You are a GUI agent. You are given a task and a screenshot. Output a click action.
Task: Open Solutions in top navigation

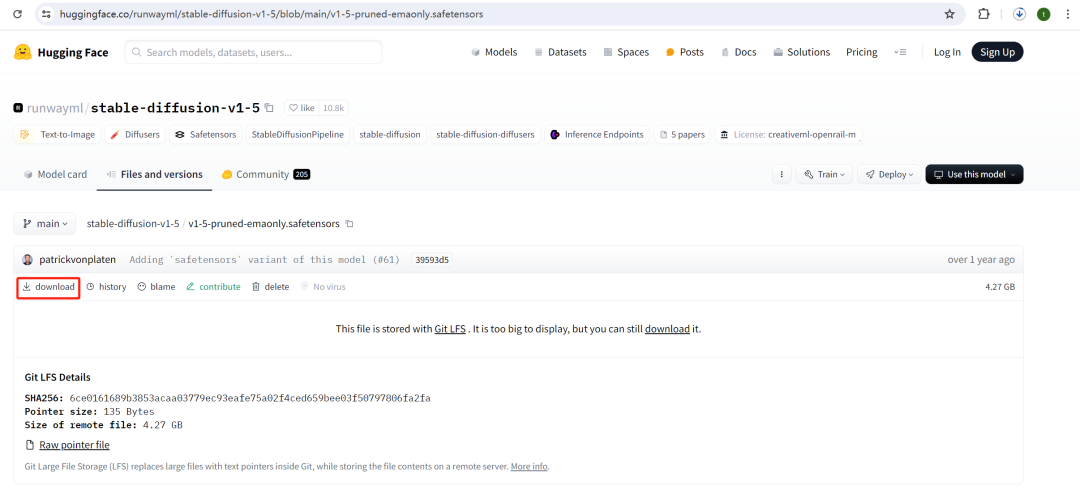pos(802,52)
